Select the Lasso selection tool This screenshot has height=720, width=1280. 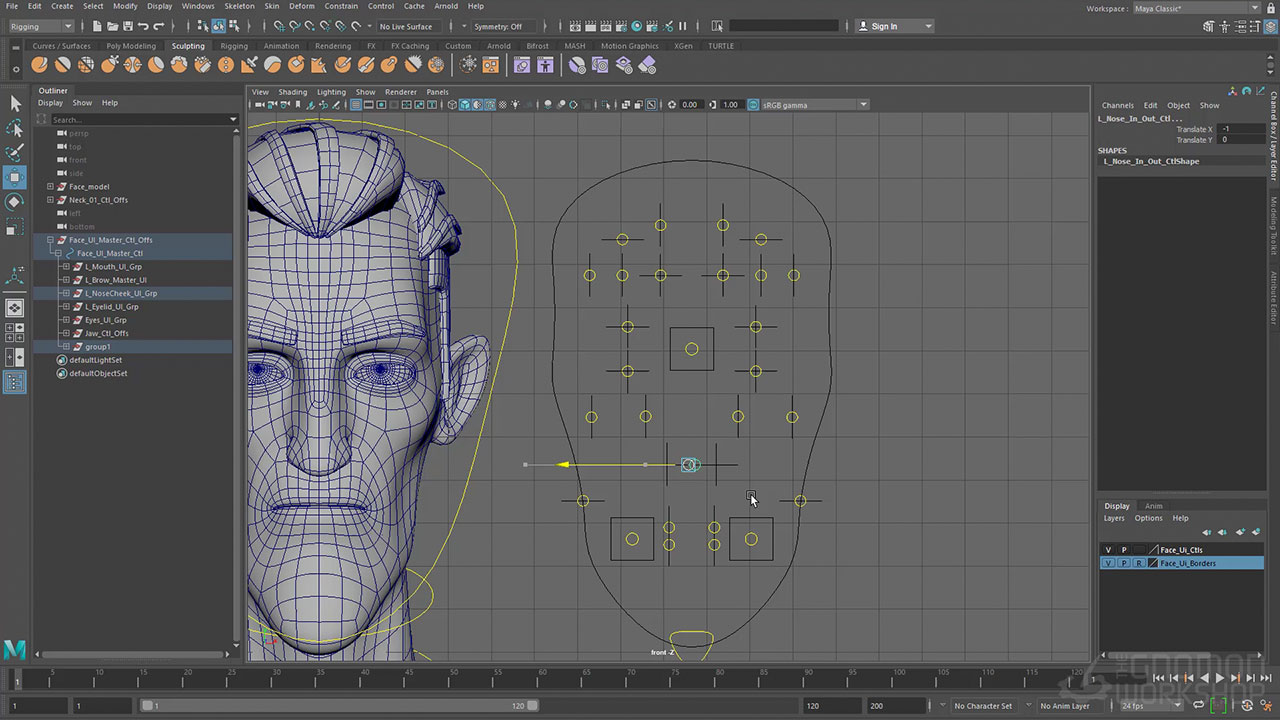15,128
